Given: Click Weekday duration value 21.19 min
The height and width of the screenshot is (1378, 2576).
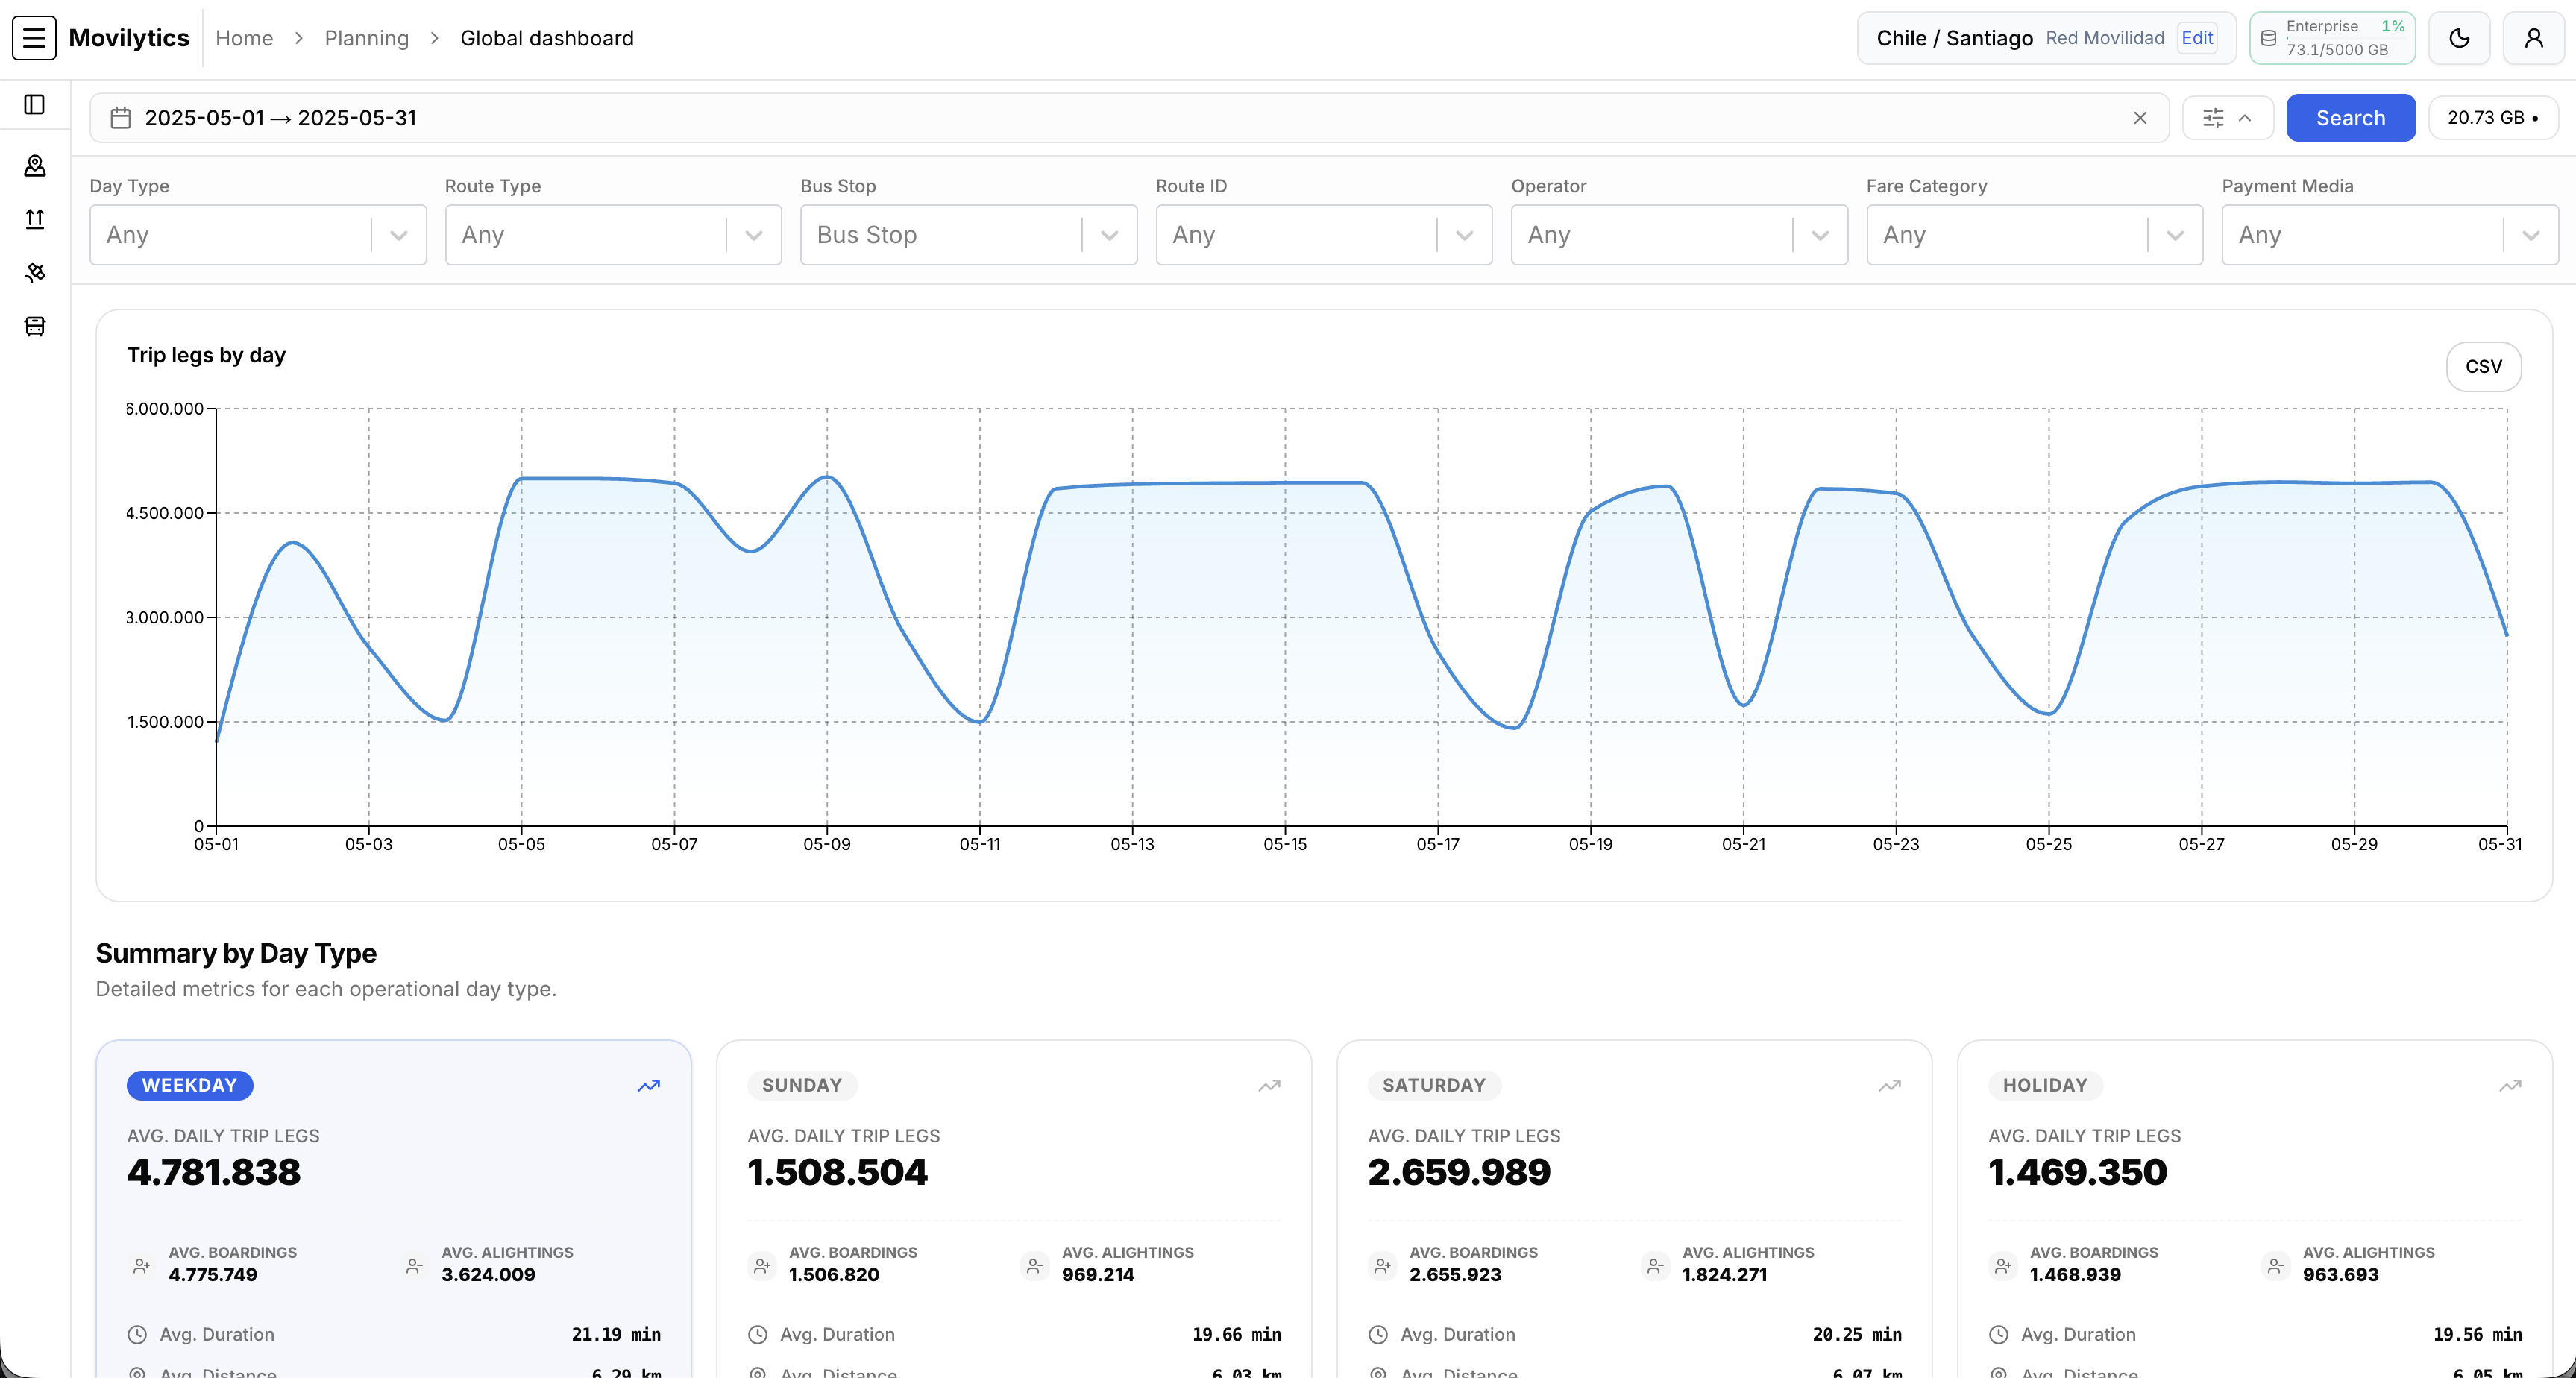Looking at the screenshot, I should tap(616, 1335).
